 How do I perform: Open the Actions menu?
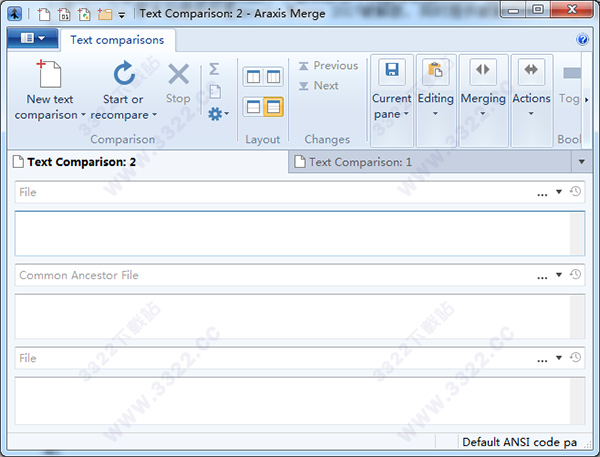point(532,101)
